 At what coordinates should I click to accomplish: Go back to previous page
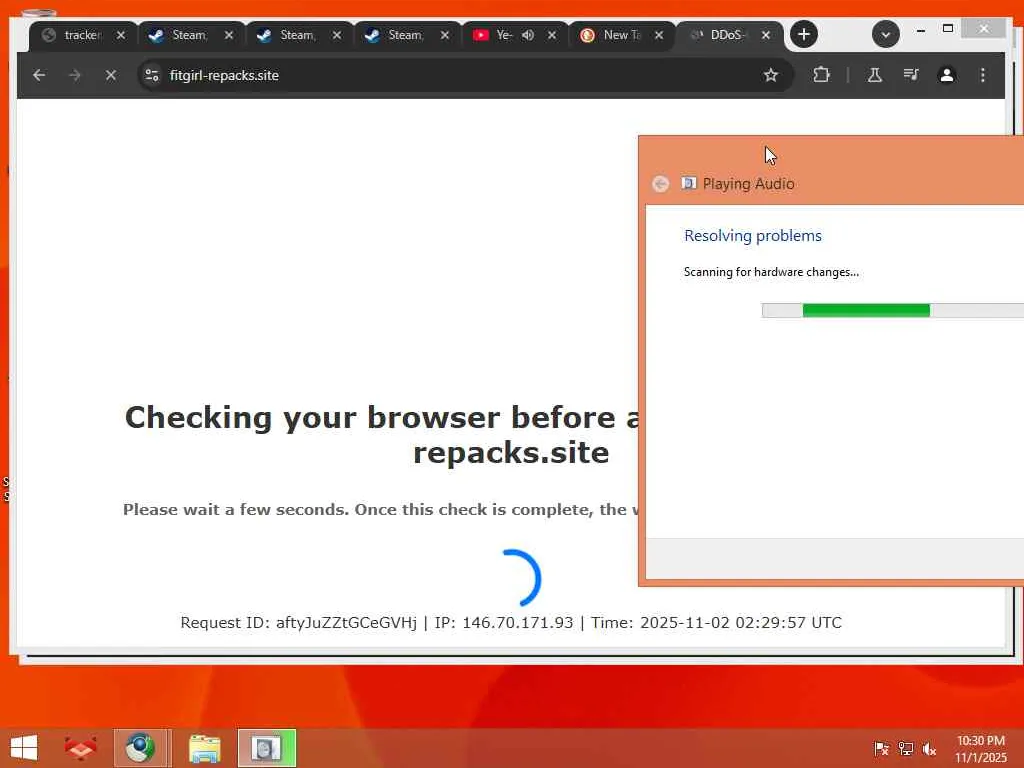(x=39, y=75)
